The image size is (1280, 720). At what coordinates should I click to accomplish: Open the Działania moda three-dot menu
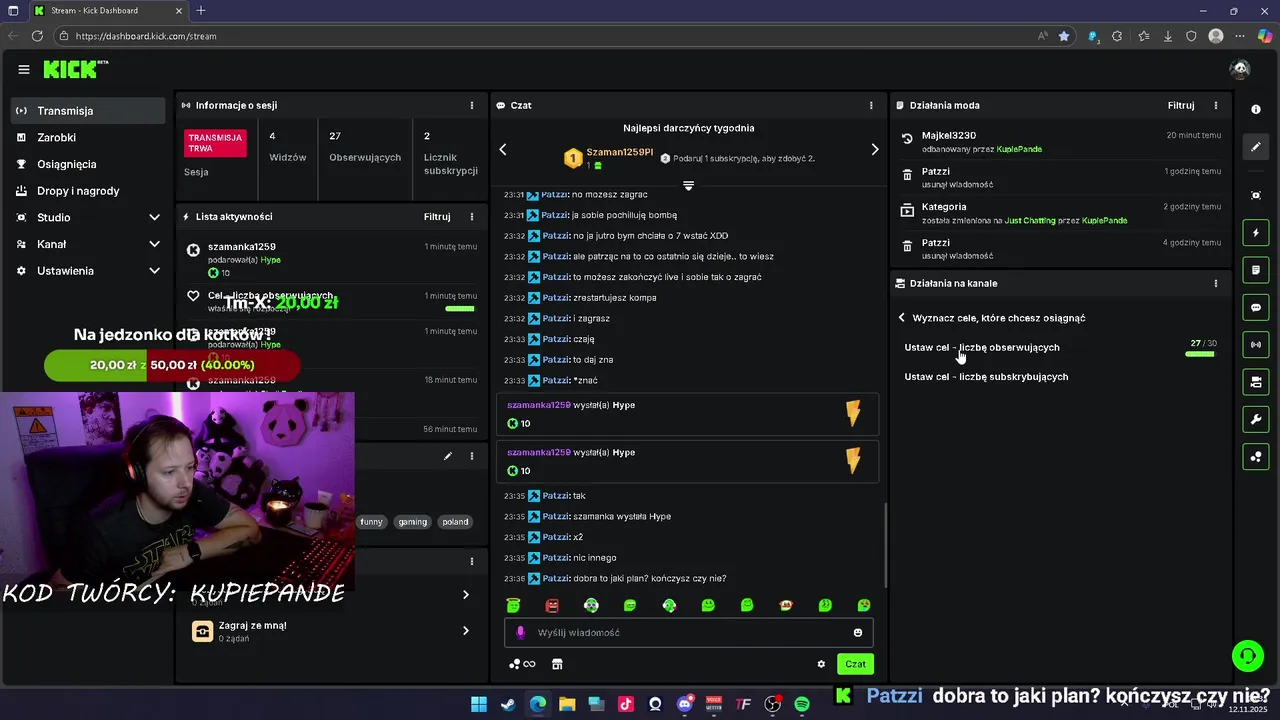(x=1216, y=105)
